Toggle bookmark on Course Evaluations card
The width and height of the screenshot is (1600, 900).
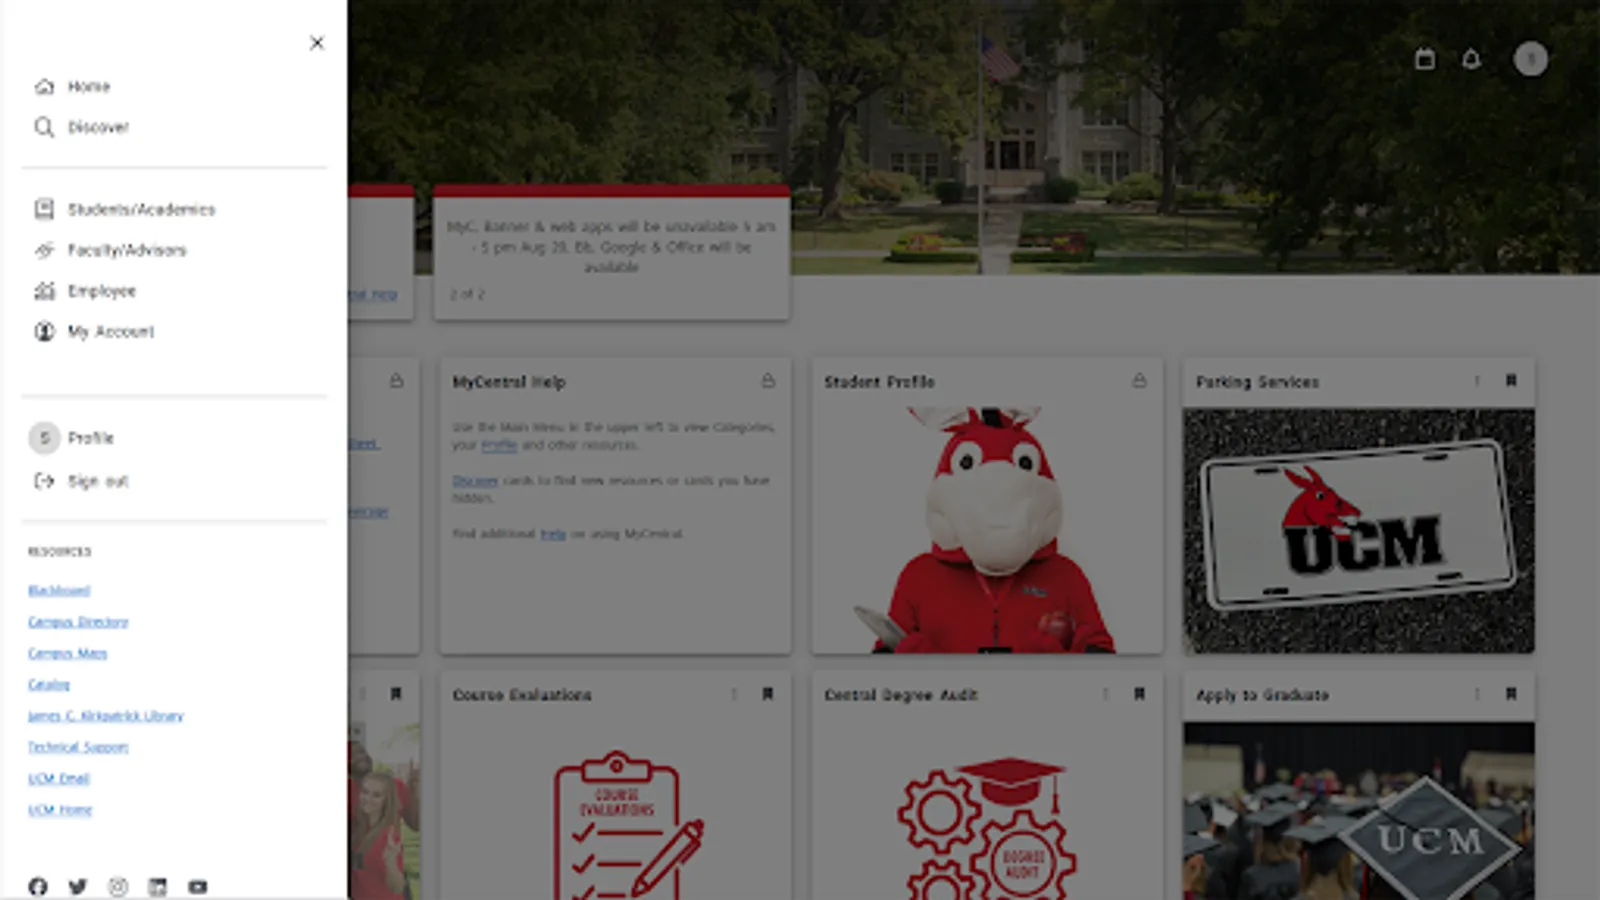click(x=768, y=694)
